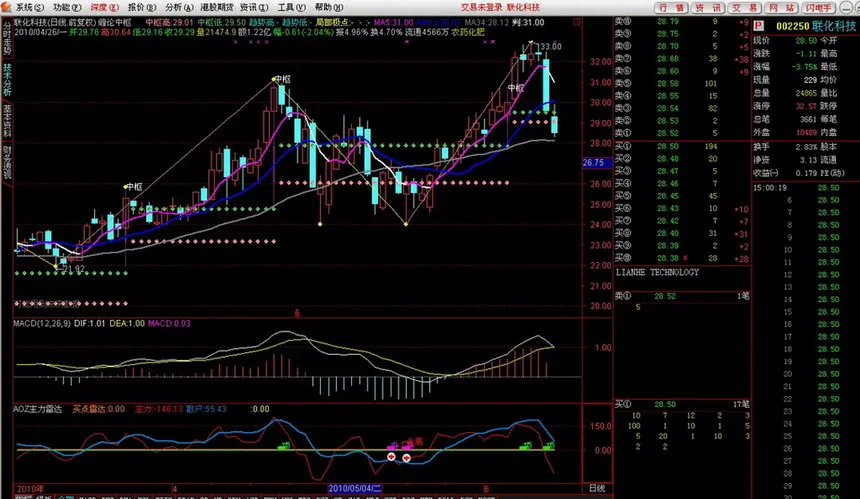Click the 交易未登录 status text in title bar
Screen dimensions: 860x499
coord(482,7)
